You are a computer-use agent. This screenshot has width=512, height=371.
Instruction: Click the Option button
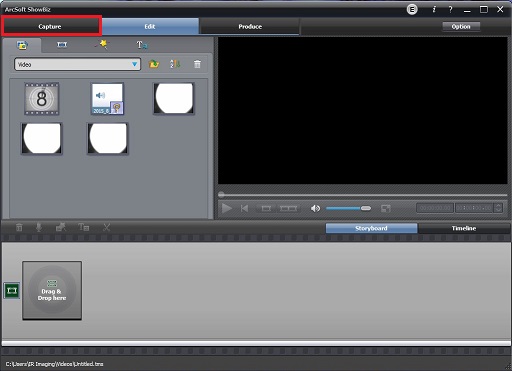461,26
